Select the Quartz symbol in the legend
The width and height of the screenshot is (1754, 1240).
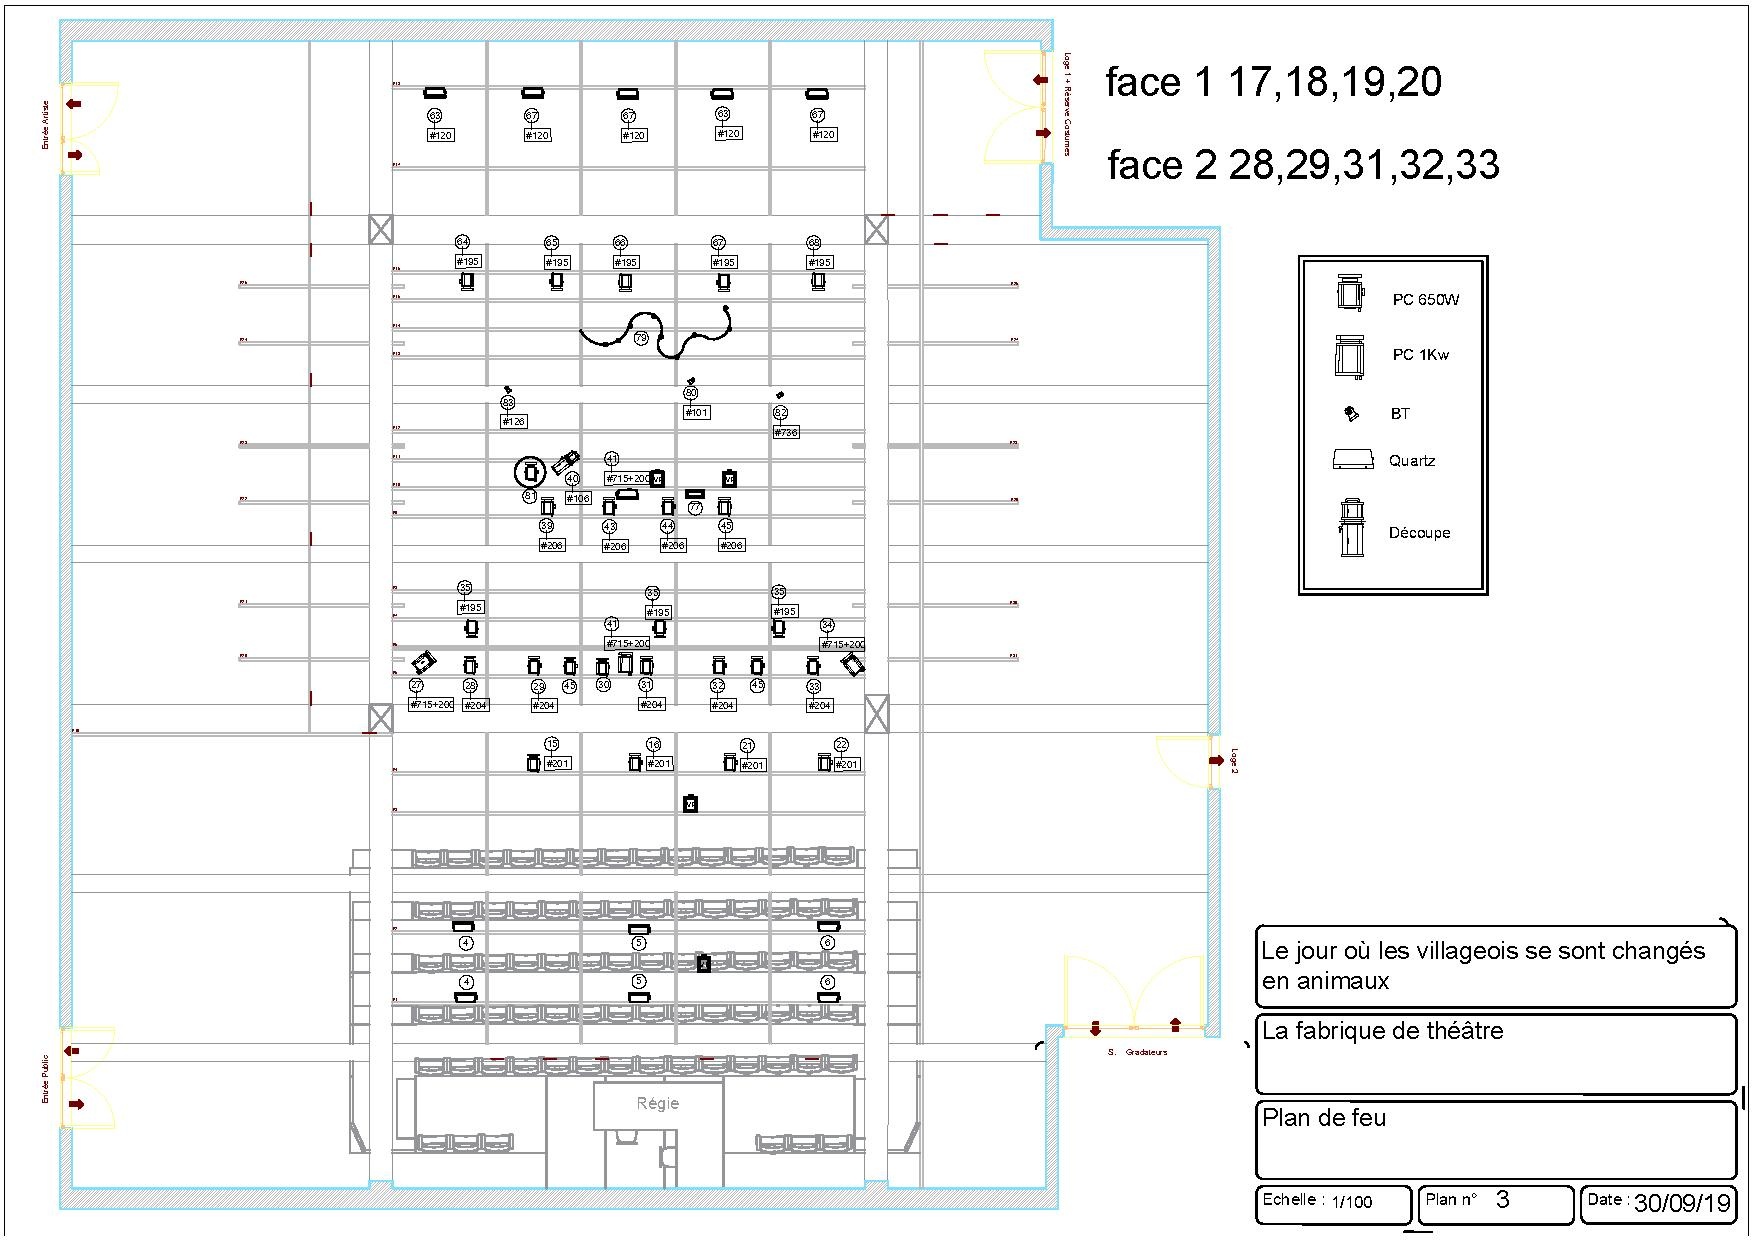(x=1353, y=459)
